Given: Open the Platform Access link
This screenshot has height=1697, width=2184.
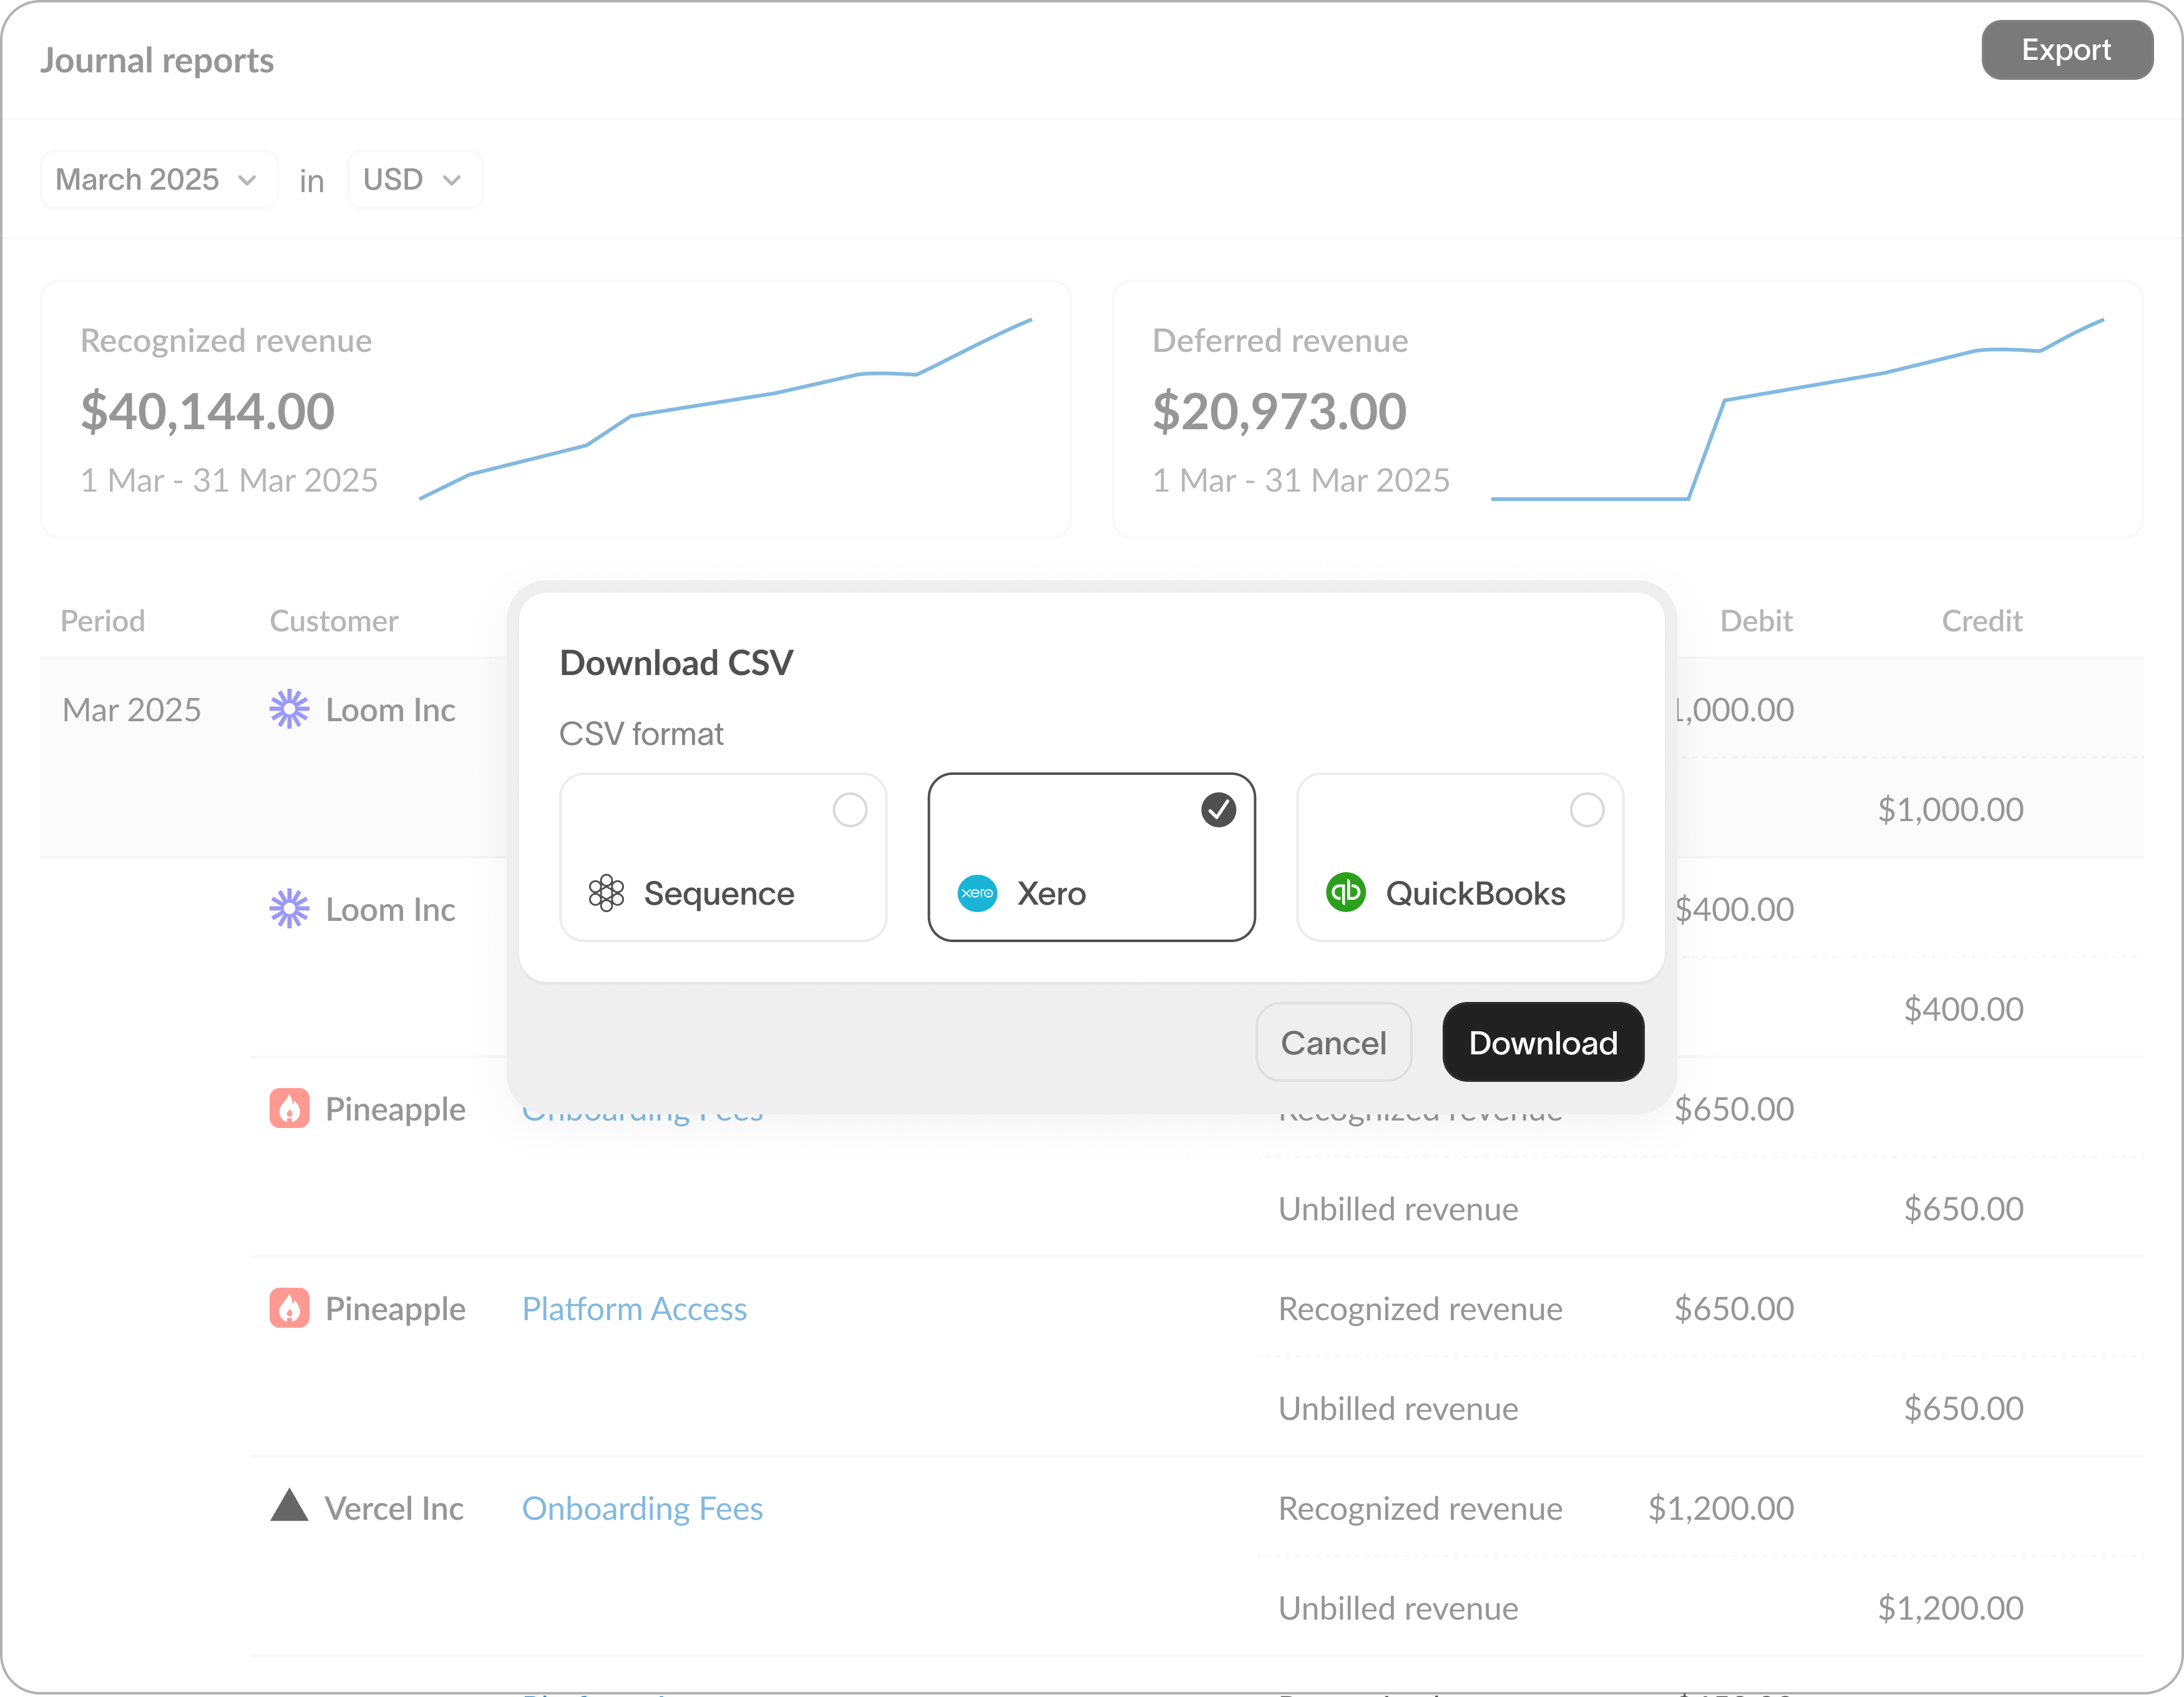Looking at the screenshot, I should [x=634, y=1308].
